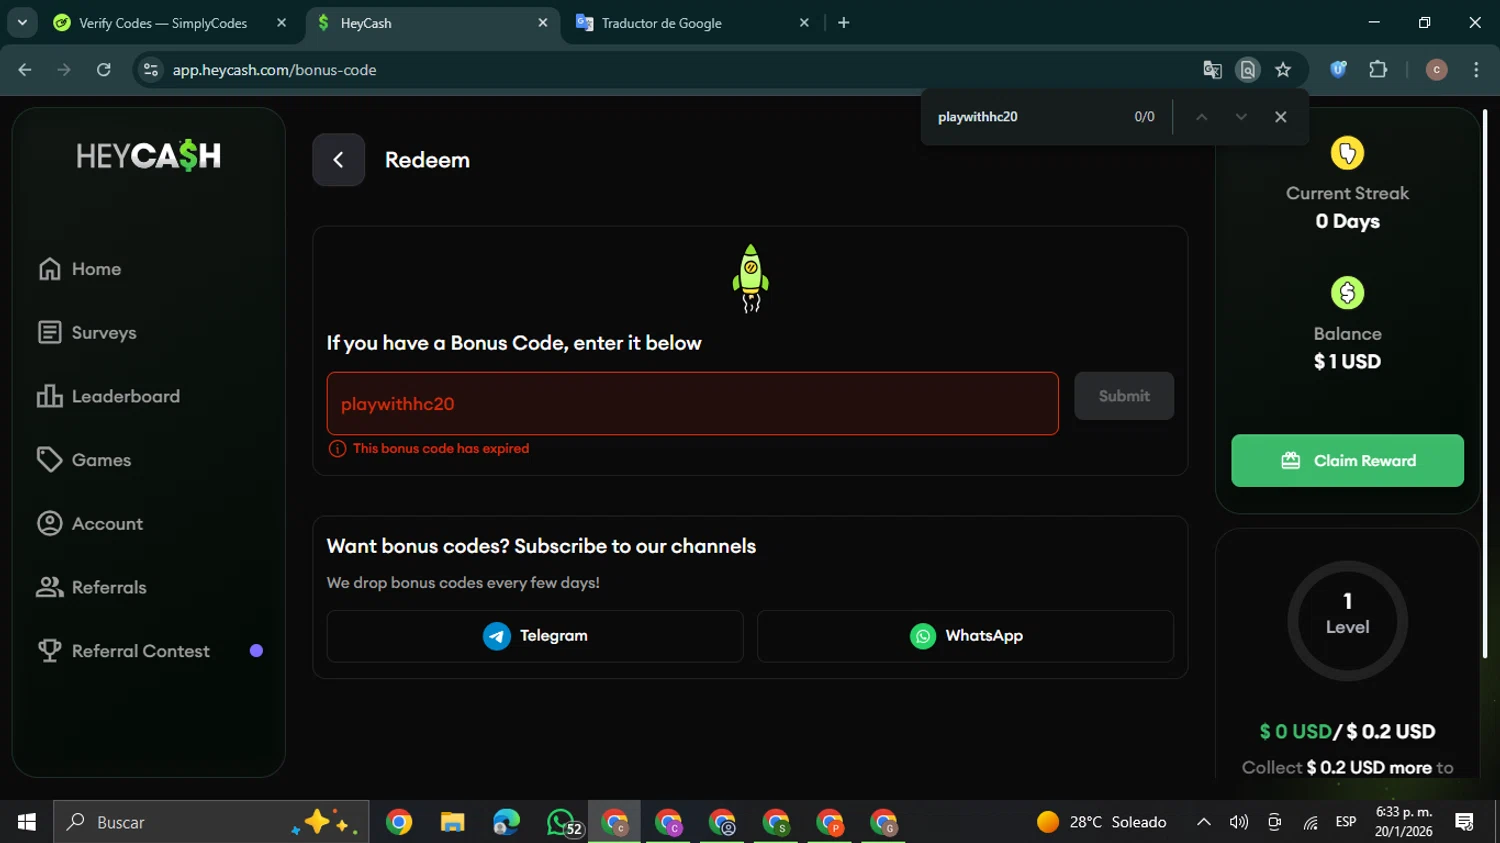The height and width of the screenshot is (843, 1500).
Task: Click the Home house icon
Action: pyautogui.click(x=50, y=269)
